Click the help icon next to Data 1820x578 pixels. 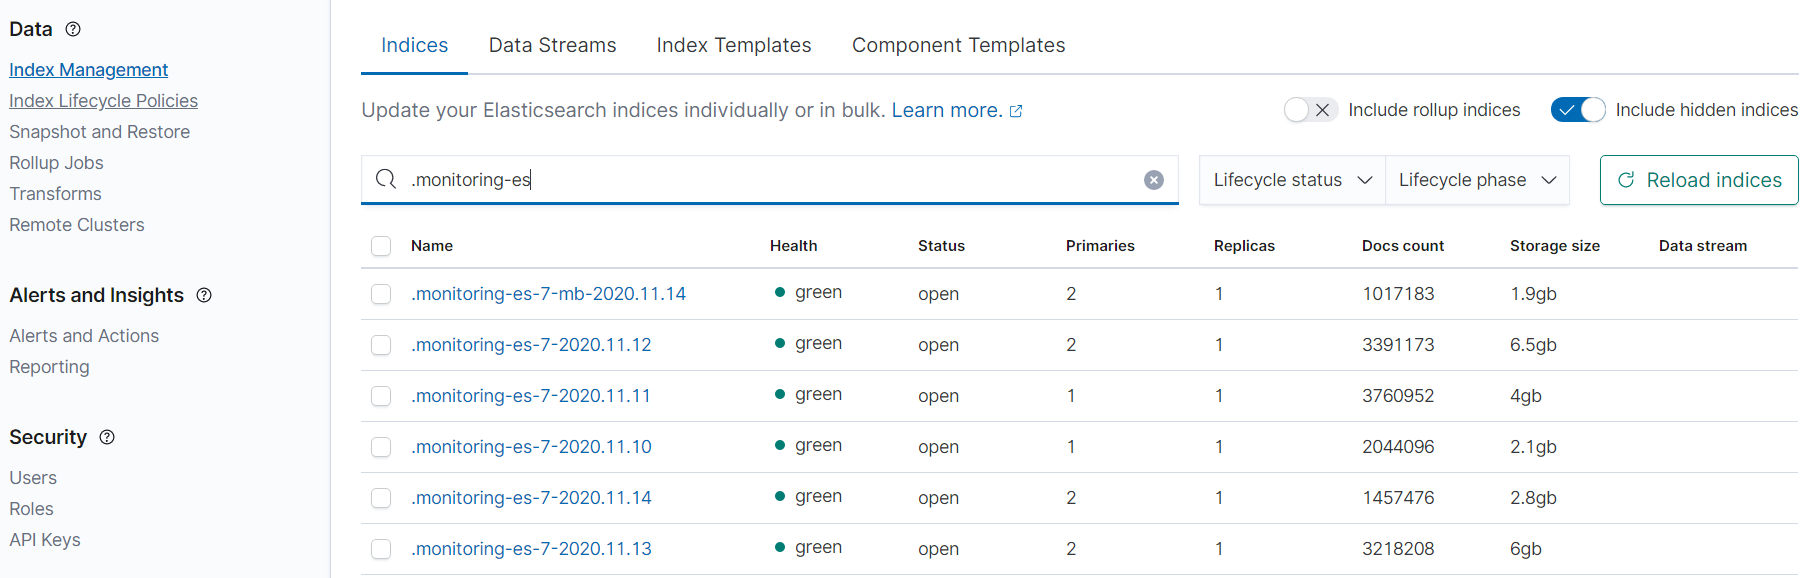click(73, 29)
